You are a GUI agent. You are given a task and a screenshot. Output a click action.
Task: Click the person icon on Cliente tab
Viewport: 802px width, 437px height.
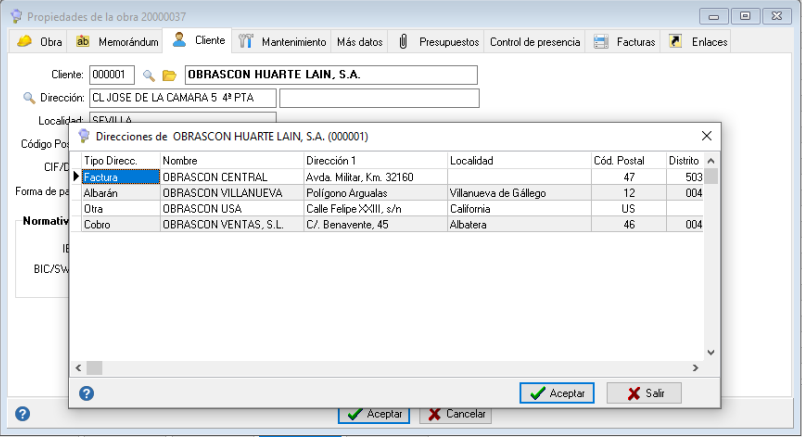point(179,40)
